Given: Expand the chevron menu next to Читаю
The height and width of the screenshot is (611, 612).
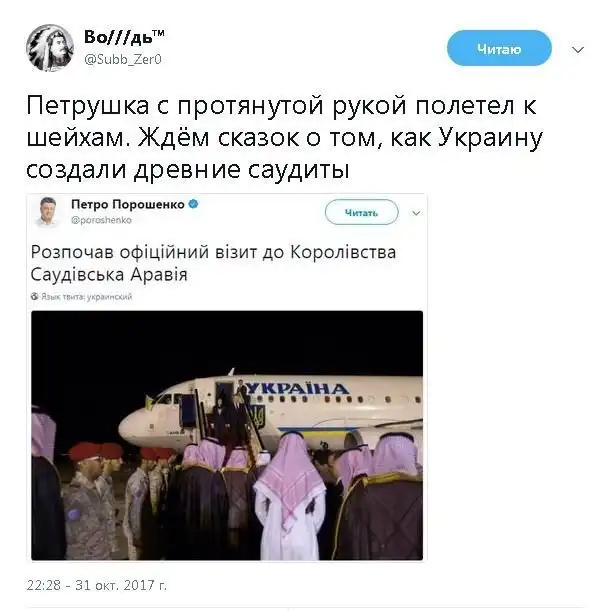Looking at the screenshot, I should [x=578, y=50].
